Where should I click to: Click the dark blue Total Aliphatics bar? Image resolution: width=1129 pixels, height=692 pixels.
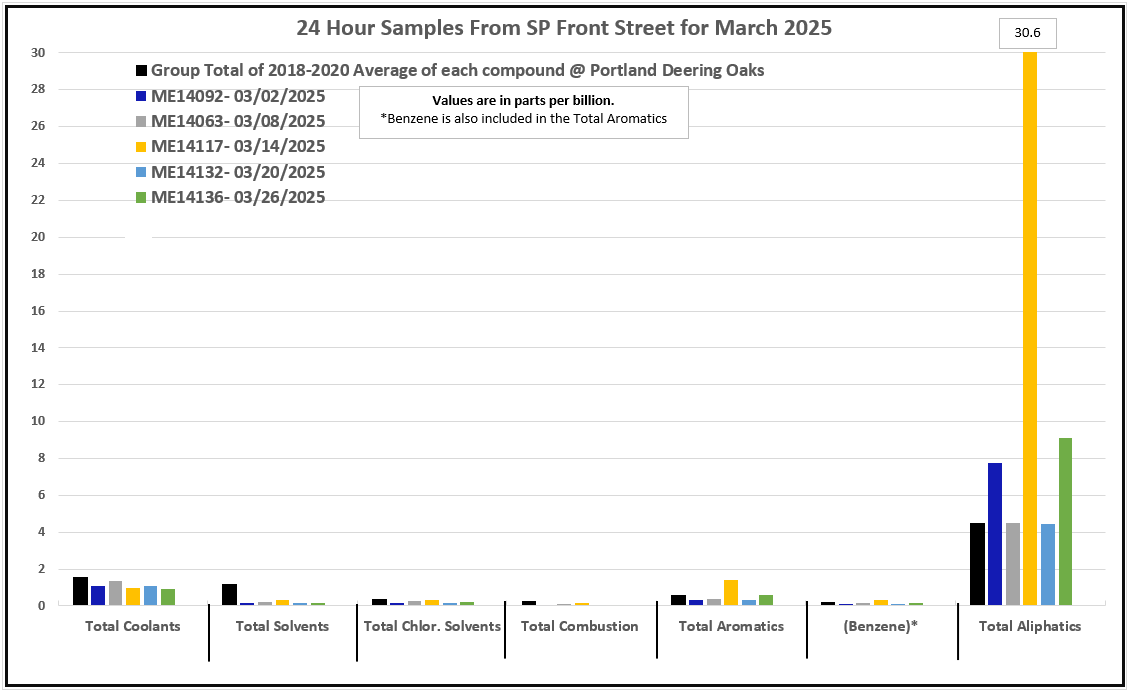coord(994,534)
